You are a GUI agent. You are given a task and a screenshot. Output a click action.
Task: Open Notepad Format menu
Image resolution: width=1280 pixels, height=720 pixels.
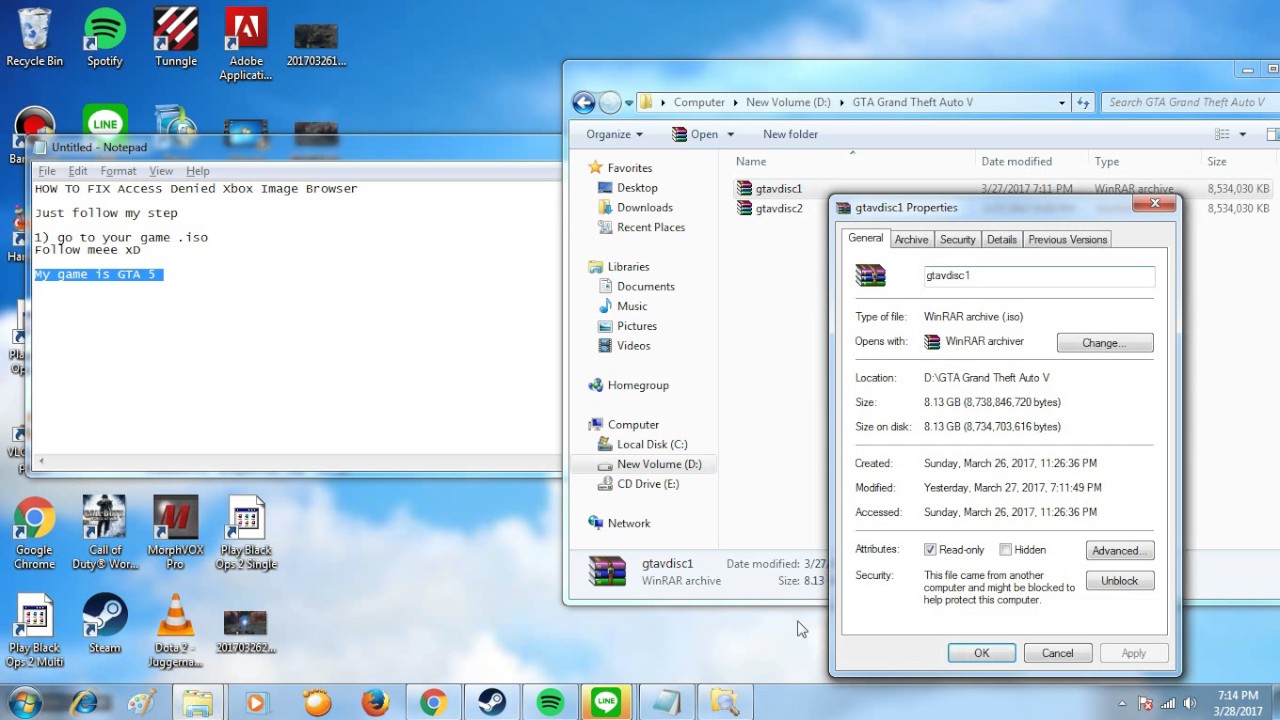(118, 171)
